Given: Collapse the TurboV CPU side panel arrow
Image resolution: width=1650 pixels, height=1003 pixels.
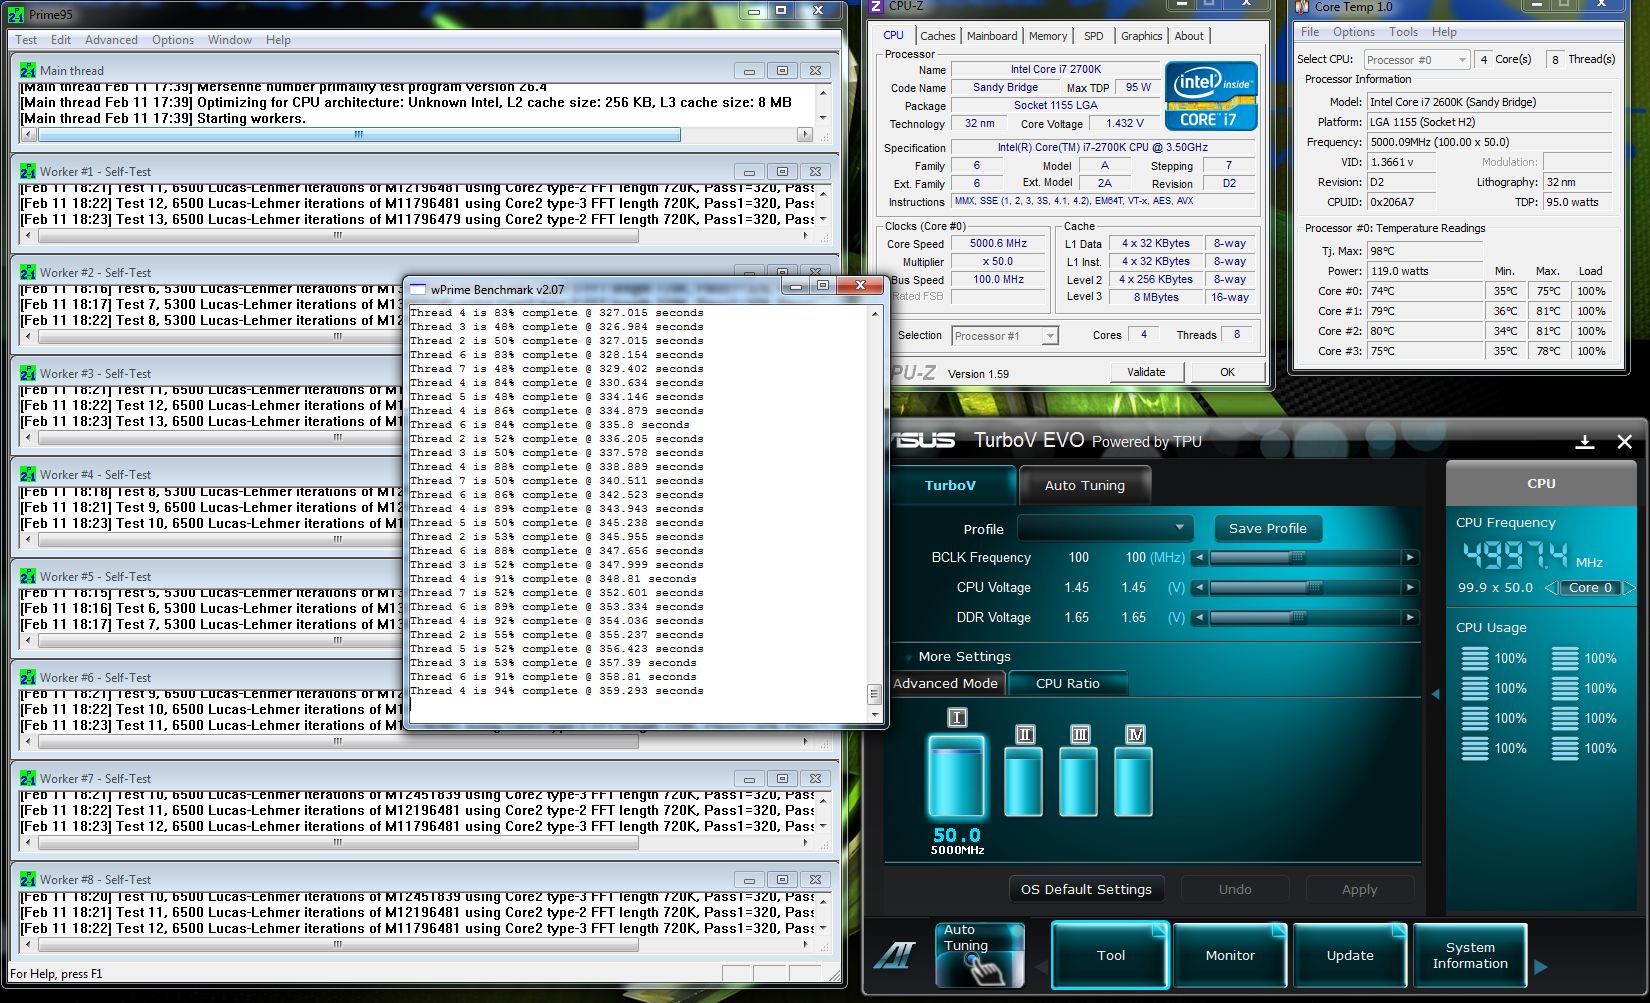Looking at the screenshot, I should click(1435, 694).
